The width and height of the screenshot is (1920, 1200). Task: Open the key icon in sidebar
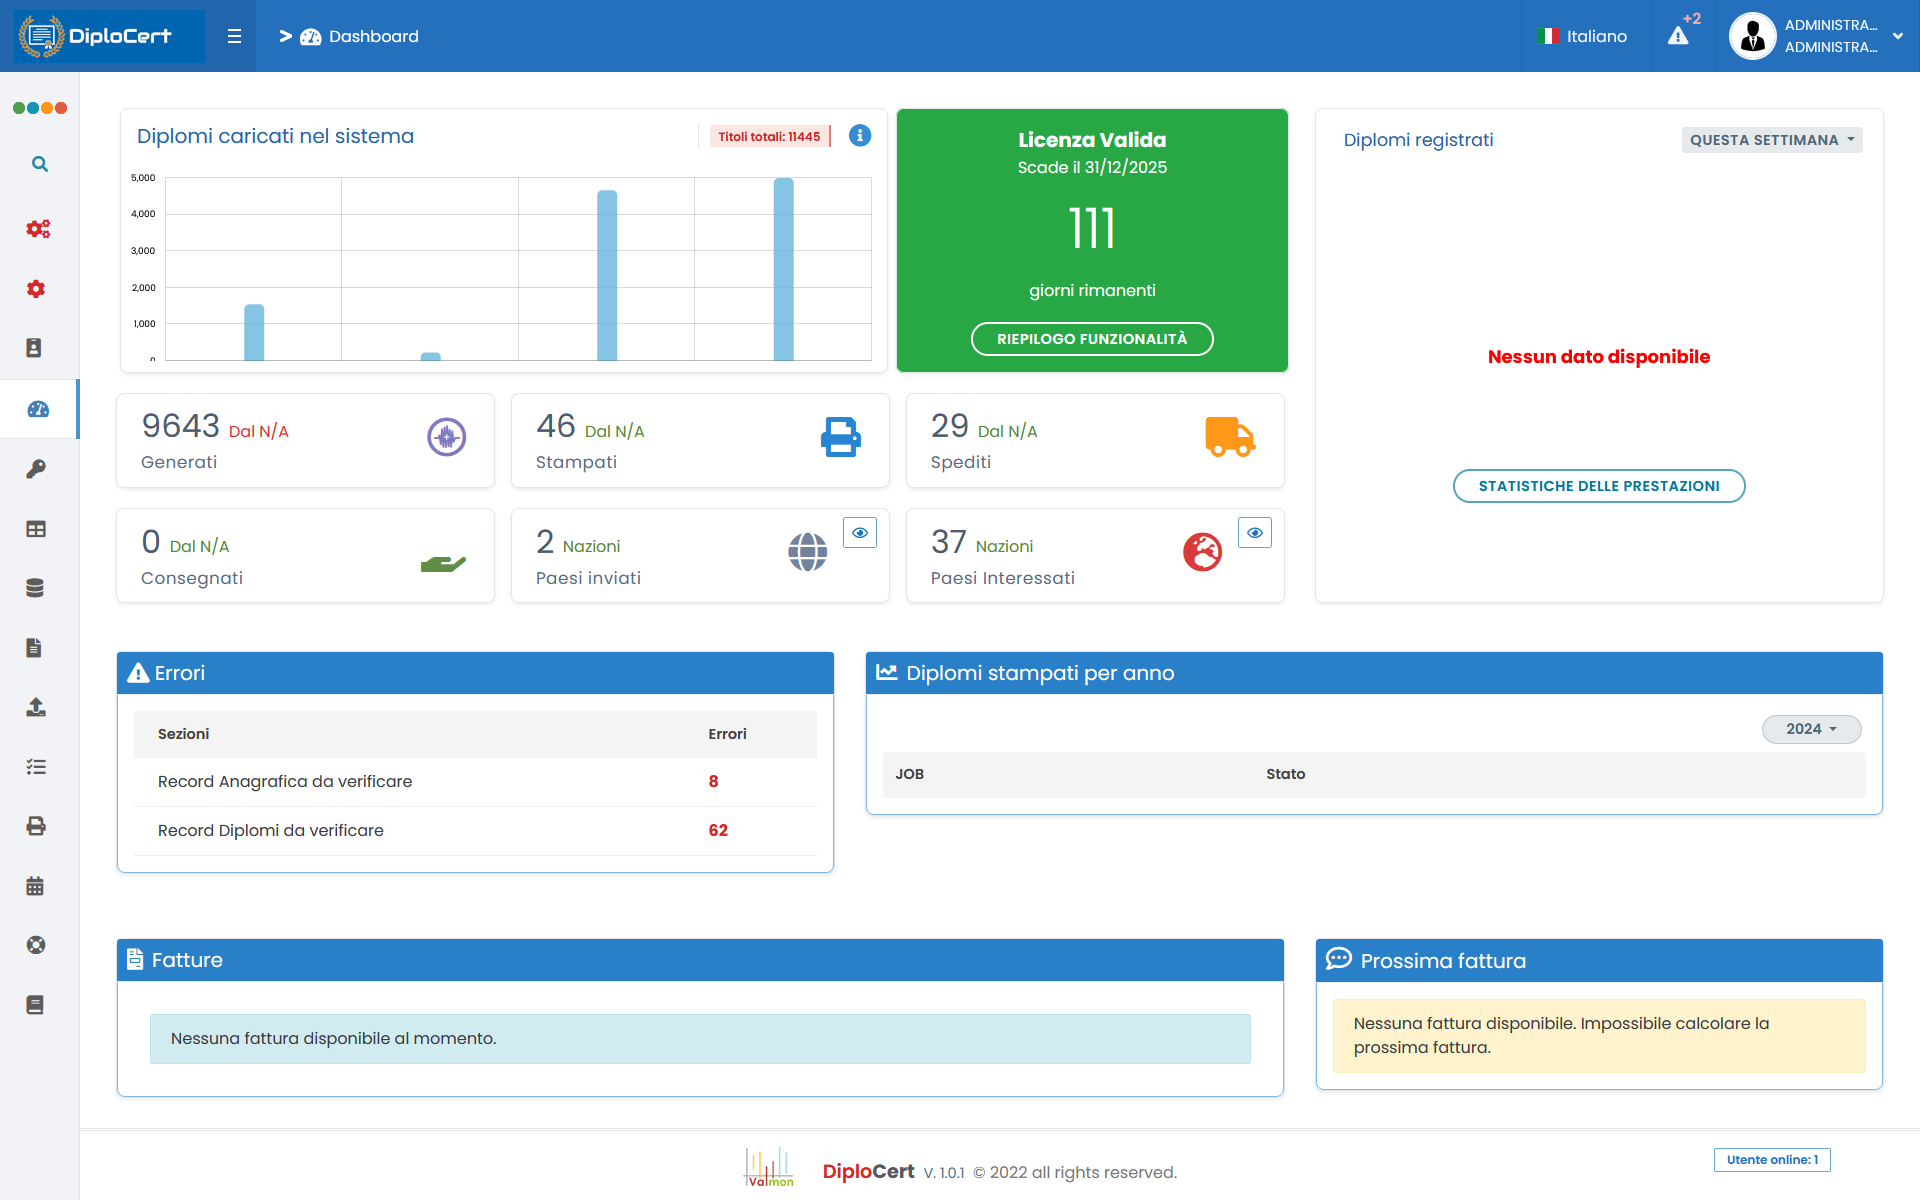click(36, 469)
